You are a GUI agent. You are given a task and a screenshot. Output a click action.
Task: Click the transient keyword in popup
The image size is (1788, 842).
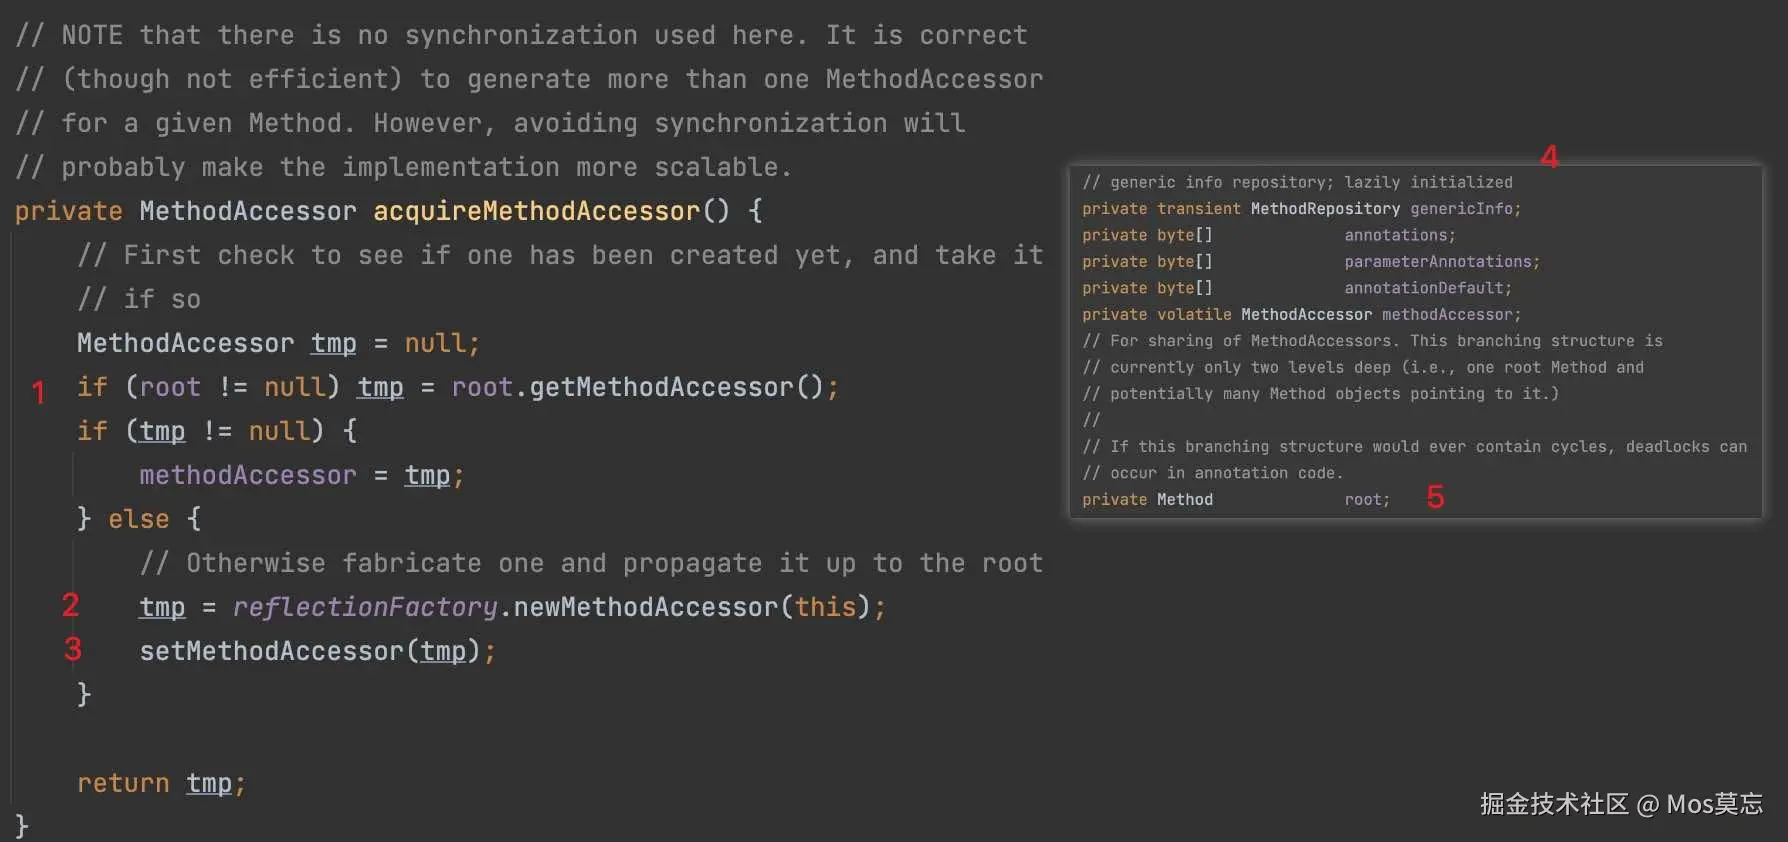(1198, 209)
